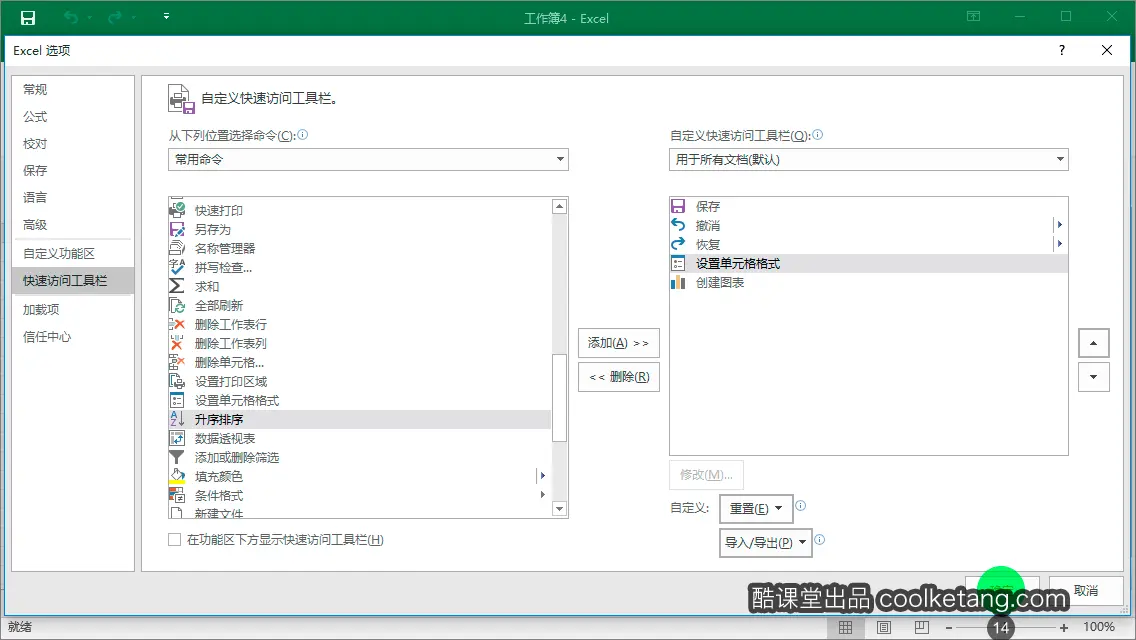This screenshot has height=640, width=1136.
Task: Switch to Page Break Preview view icon
Action: point(922,627)
